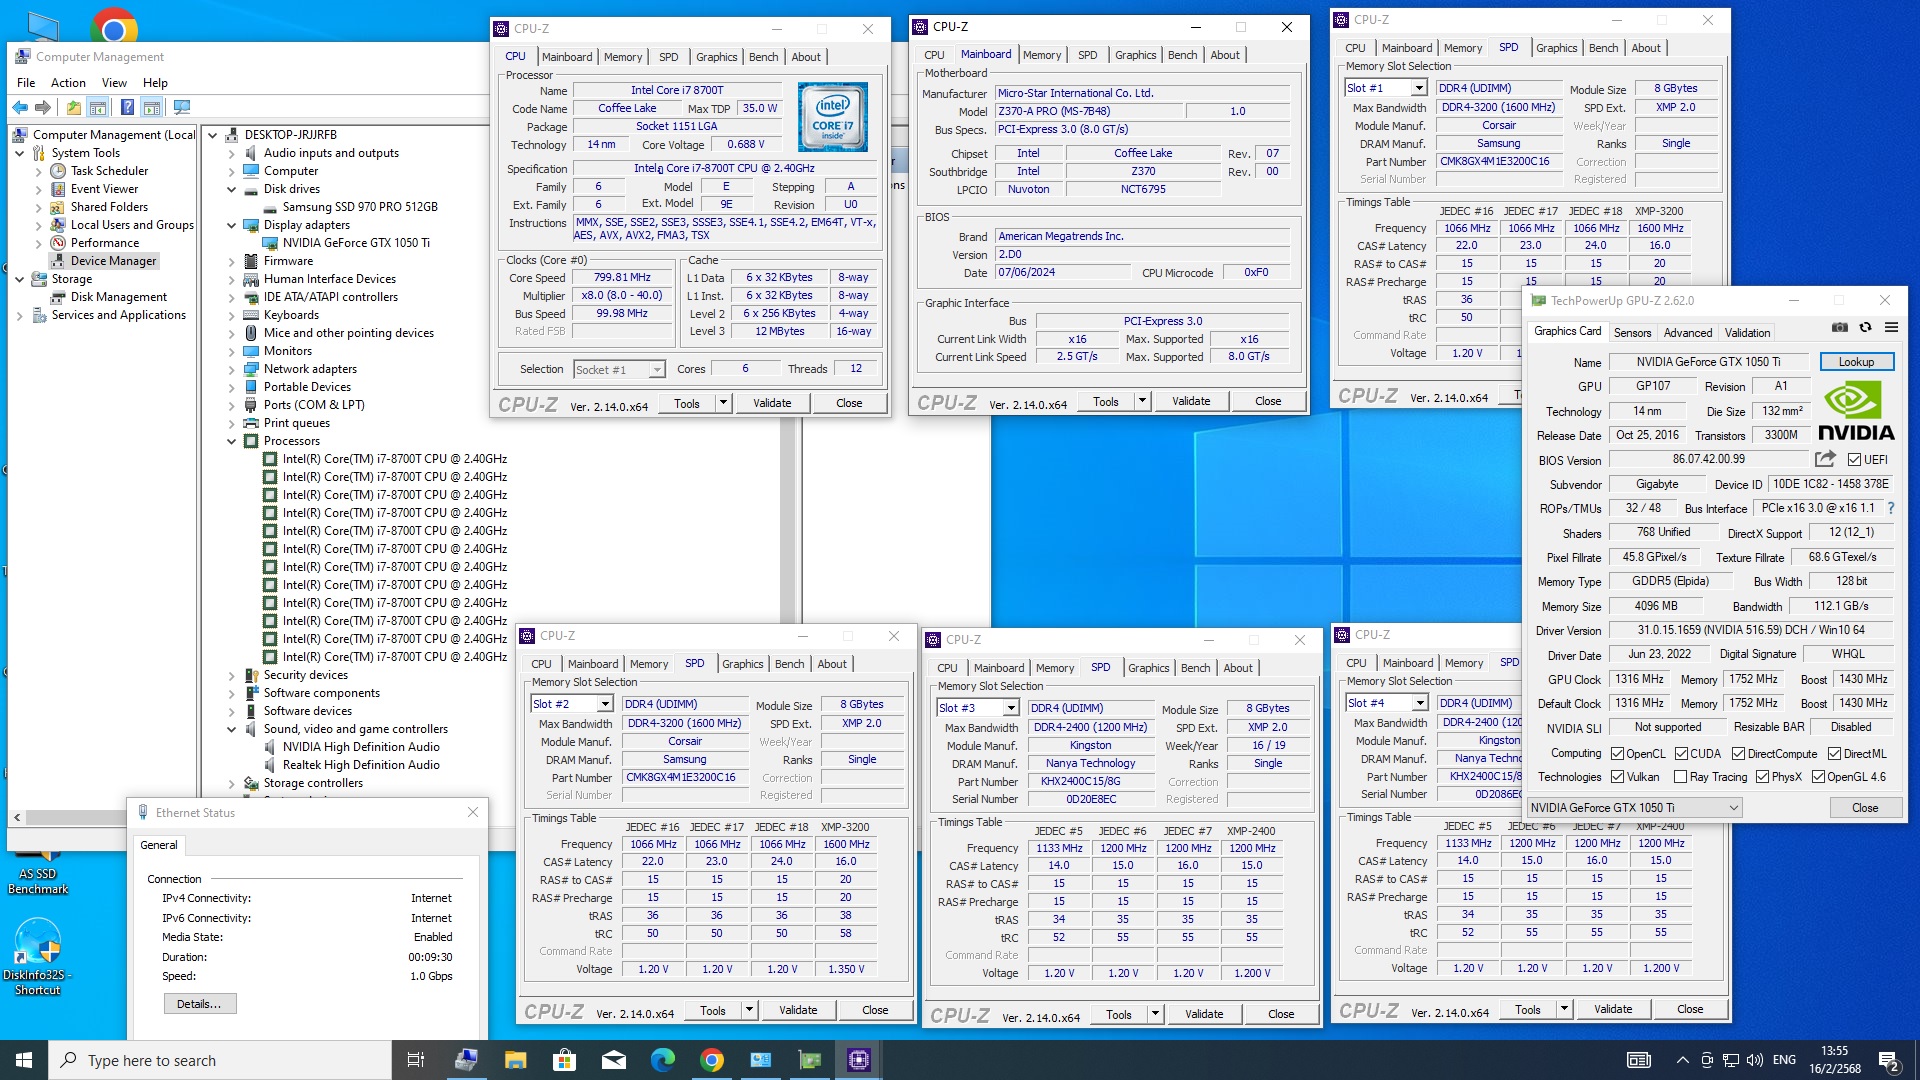Toggle the CUDA checkbox
This screenshot has height=1080, width=1920.
(x=1682, y=754)
